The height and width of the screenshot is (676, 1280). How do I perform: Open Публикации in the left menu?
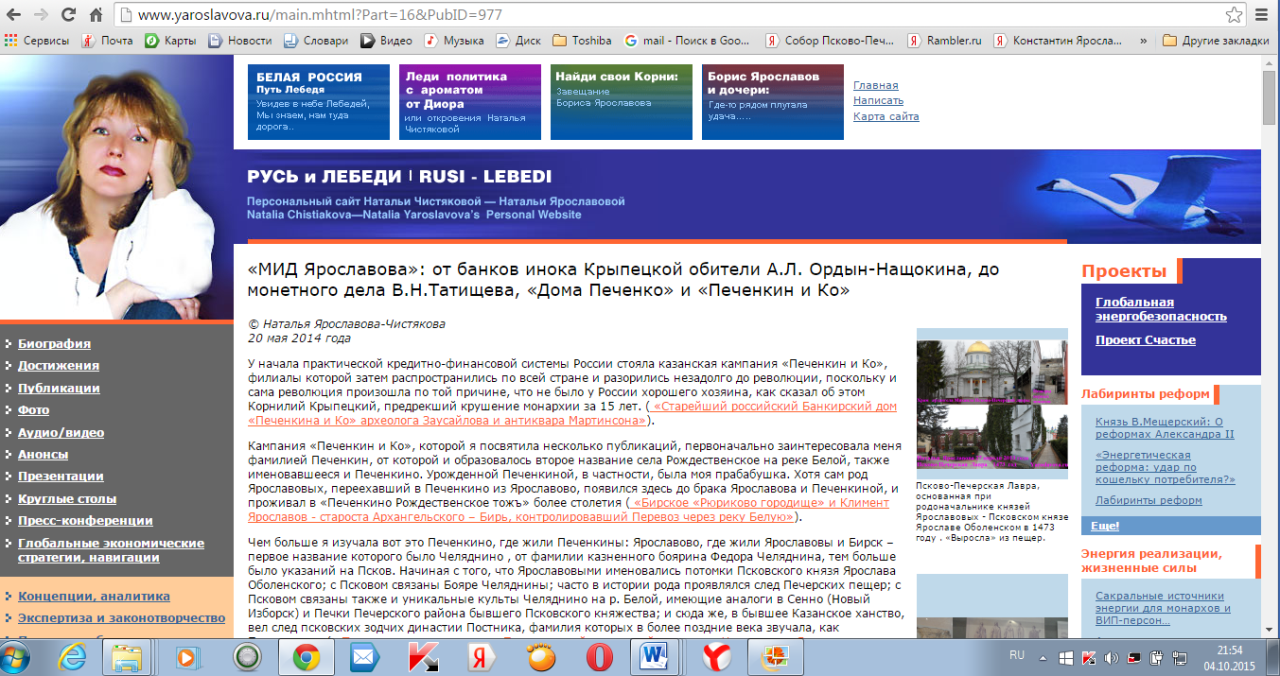pyautogui.click(x=59, y=388)
